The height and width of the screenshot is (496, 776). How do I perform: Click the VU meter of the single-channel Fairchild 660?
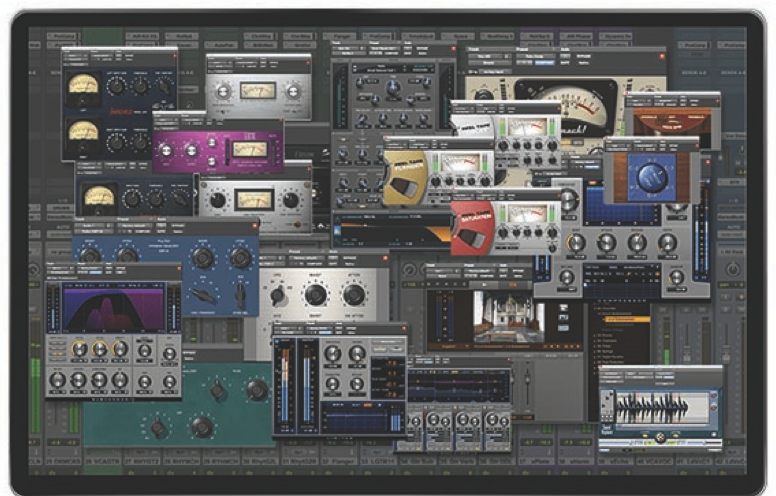point(99,197)
